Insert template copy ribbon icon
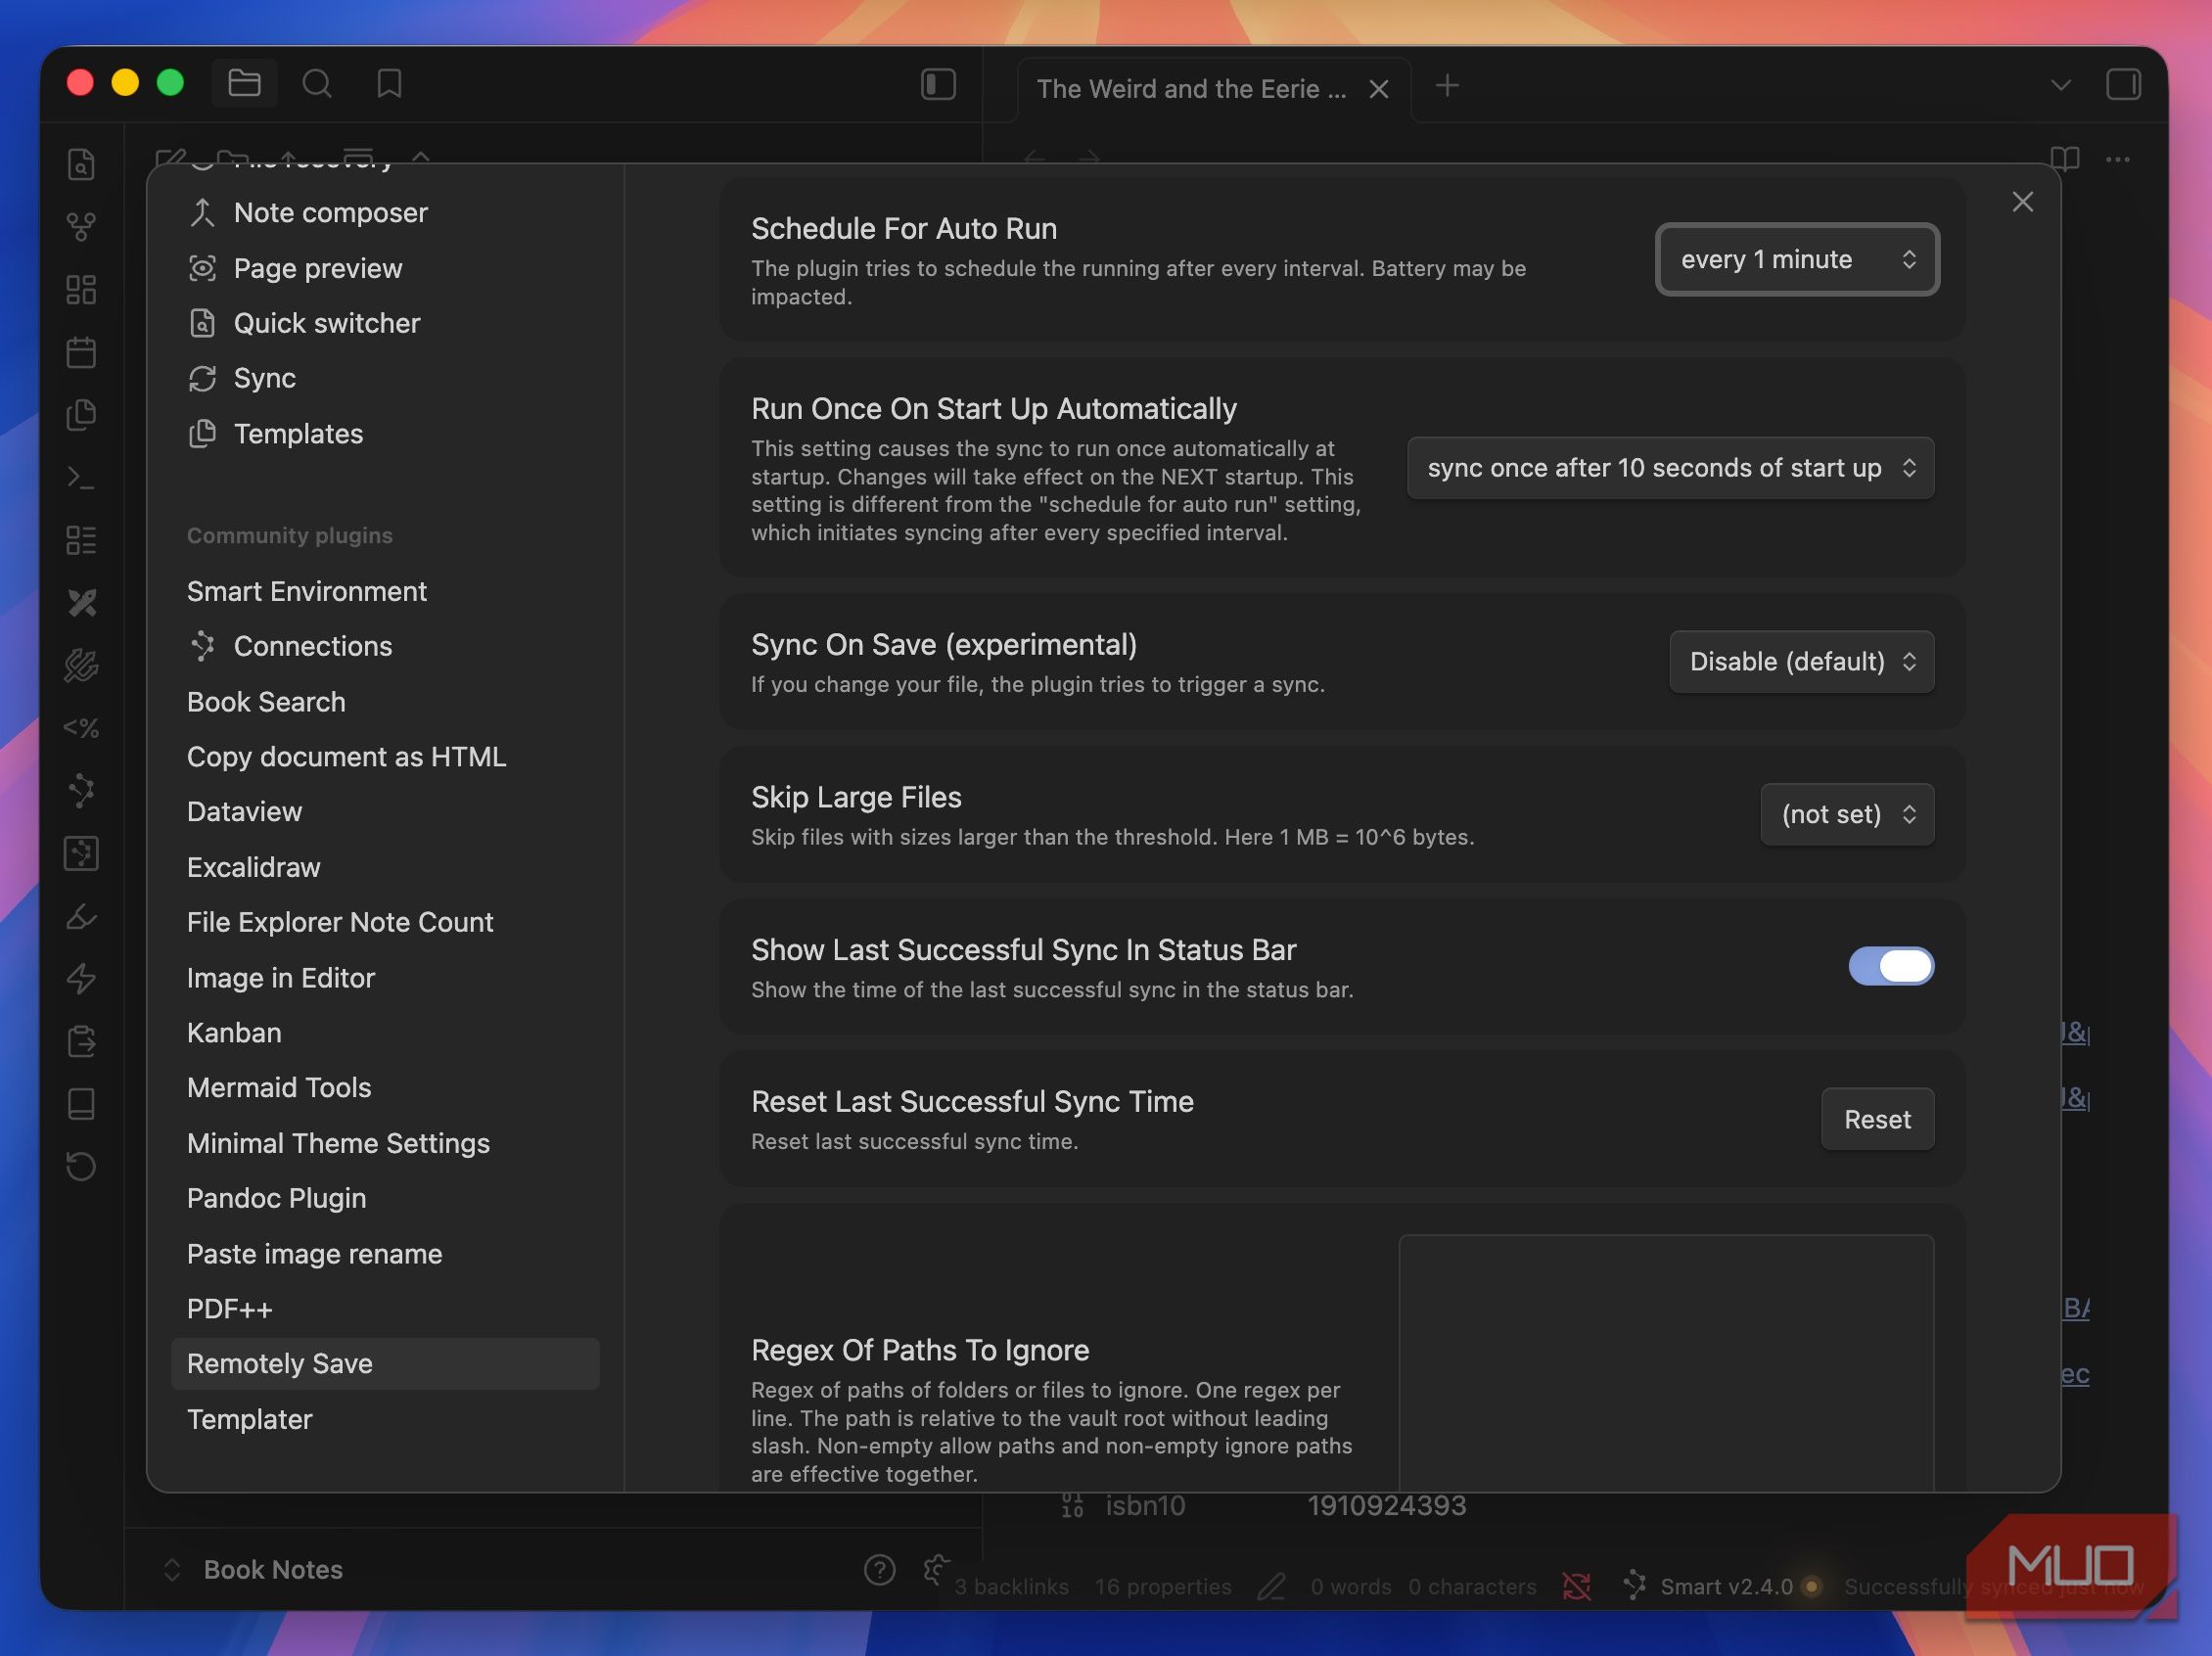The height and width of the screenshot is (1656, 2212). point(81,415)
